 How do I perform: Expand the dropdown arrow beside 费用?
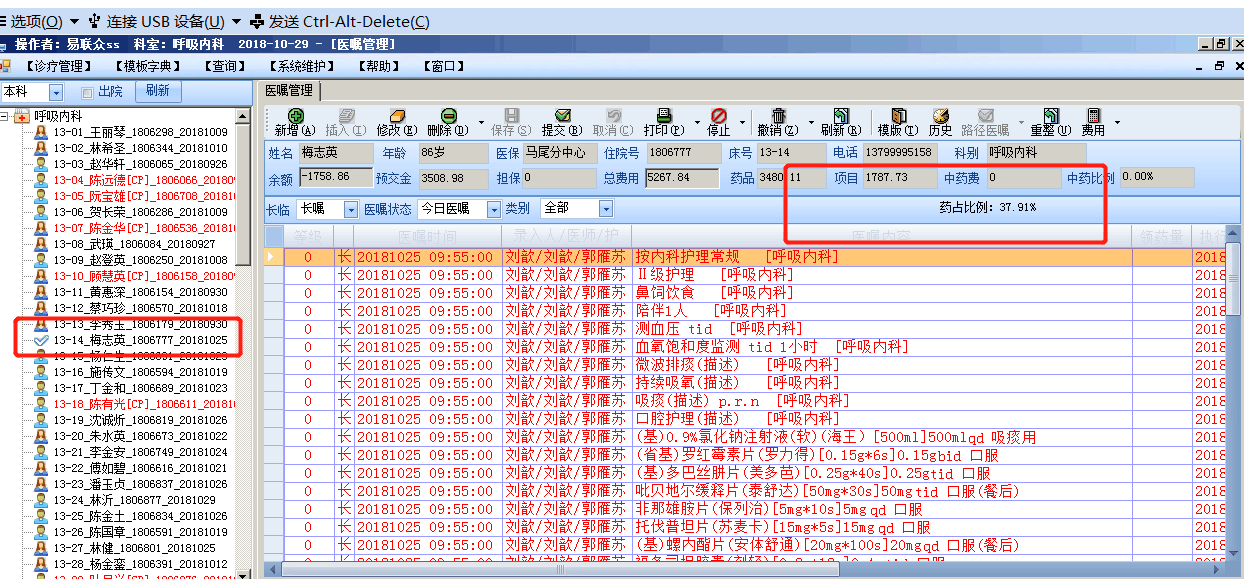coord(1117,123)
